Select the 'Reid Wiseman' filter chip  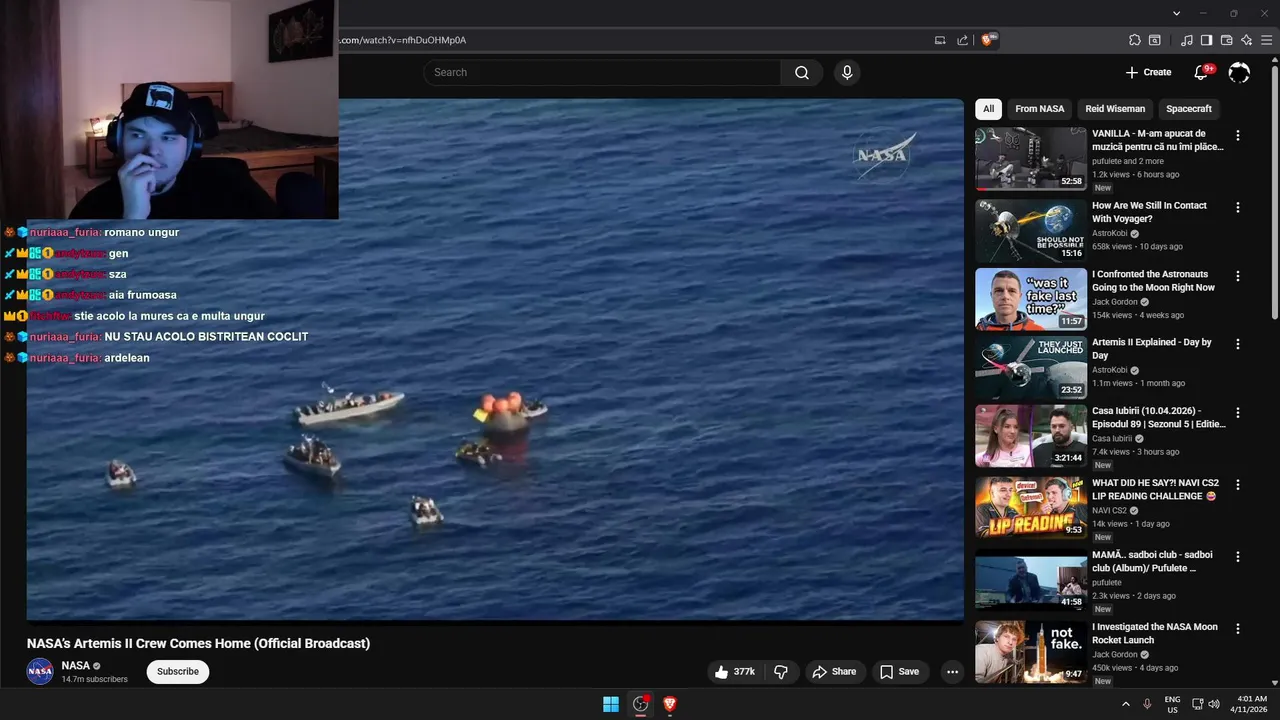click(1115, 109)
